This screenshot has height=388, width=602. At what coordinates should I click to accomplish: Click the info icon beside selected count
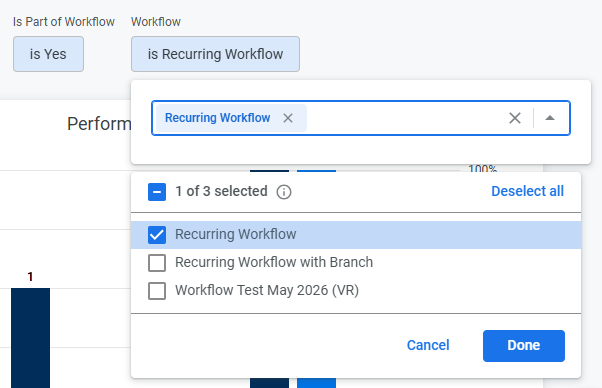coord(284,192)
